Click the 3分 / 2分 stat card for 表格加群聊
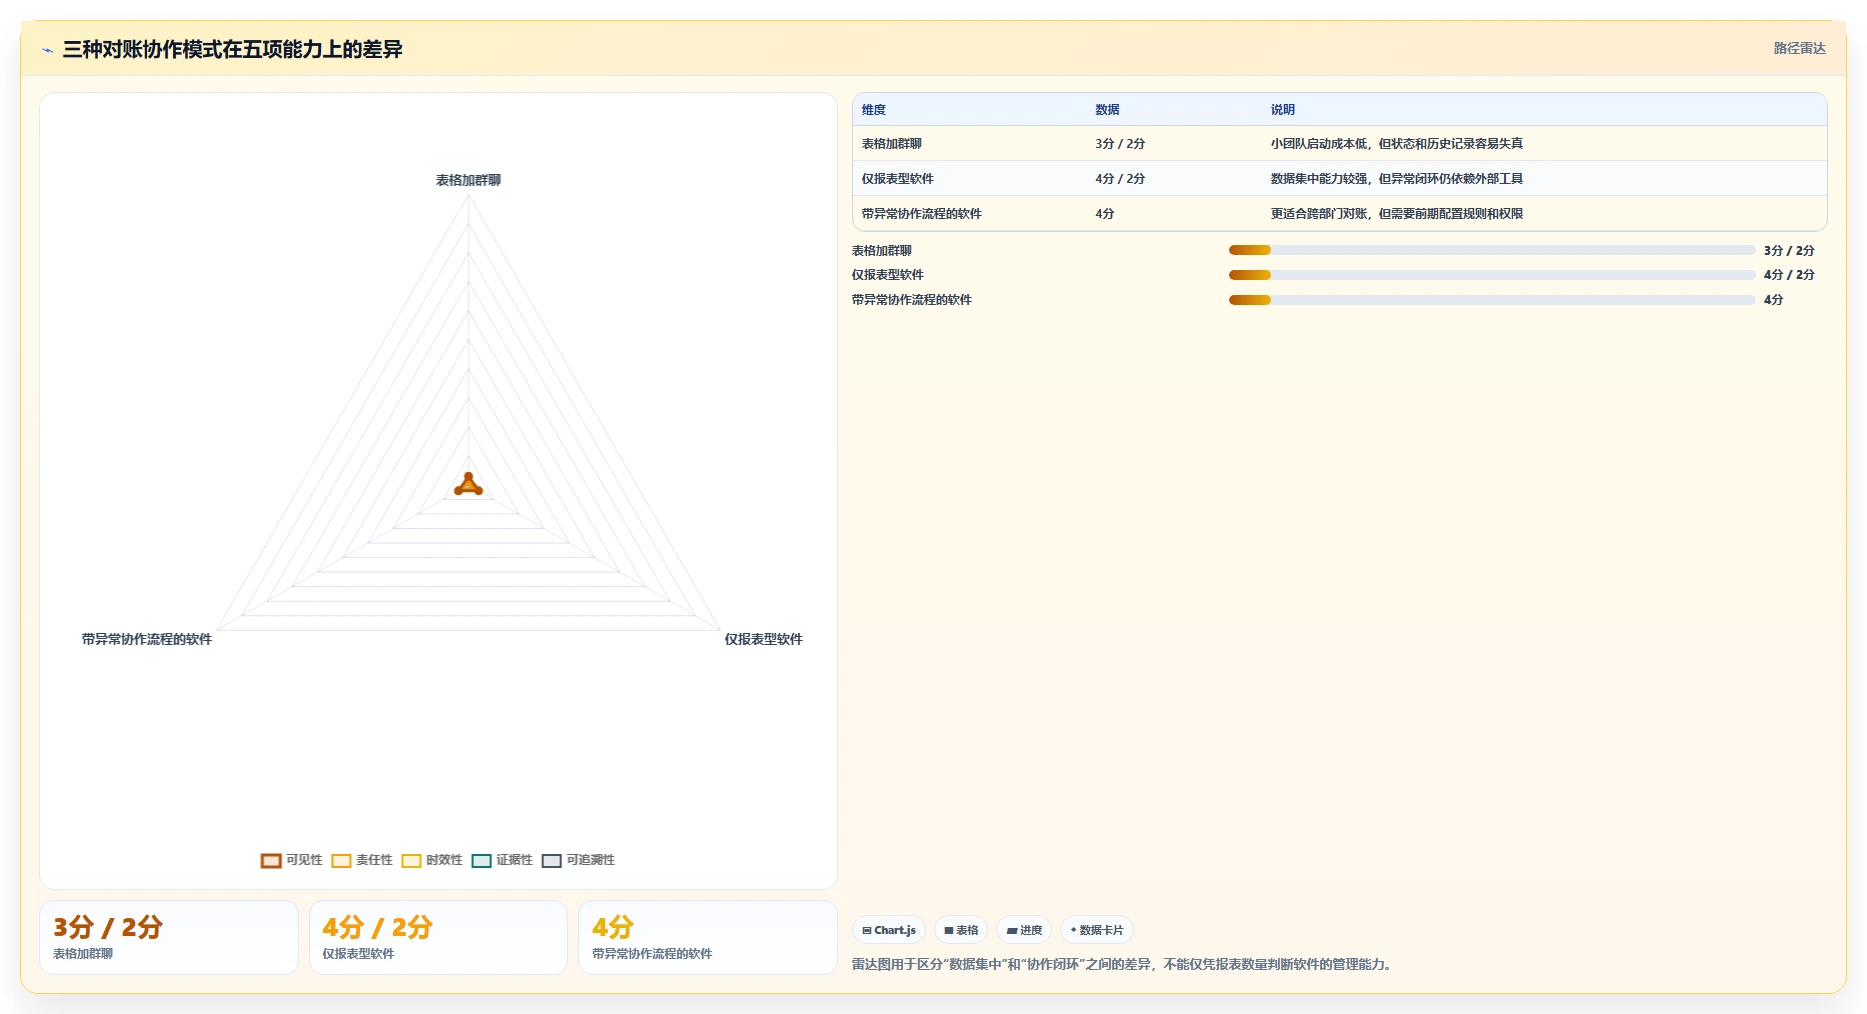This screenshot has height=1014, width=1867. 169,937
